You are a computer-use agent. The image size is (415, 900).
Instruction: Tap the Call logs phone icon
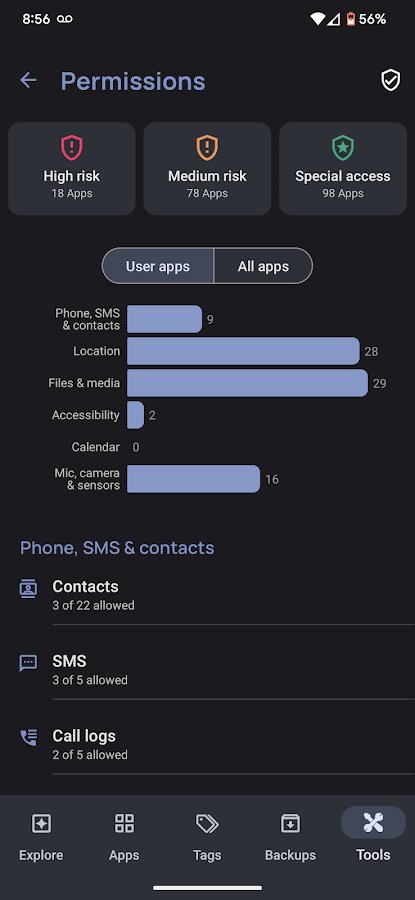point(28,738)
